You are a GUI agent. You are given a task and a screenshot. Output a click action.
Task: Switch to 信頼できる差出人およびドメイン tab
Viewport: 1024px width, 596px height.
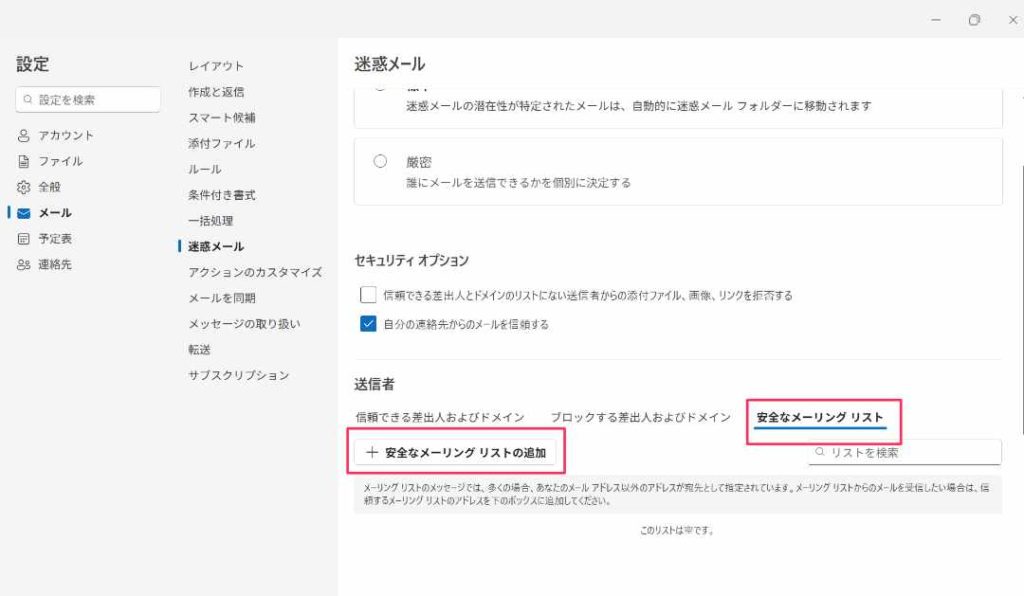(440, 417)
